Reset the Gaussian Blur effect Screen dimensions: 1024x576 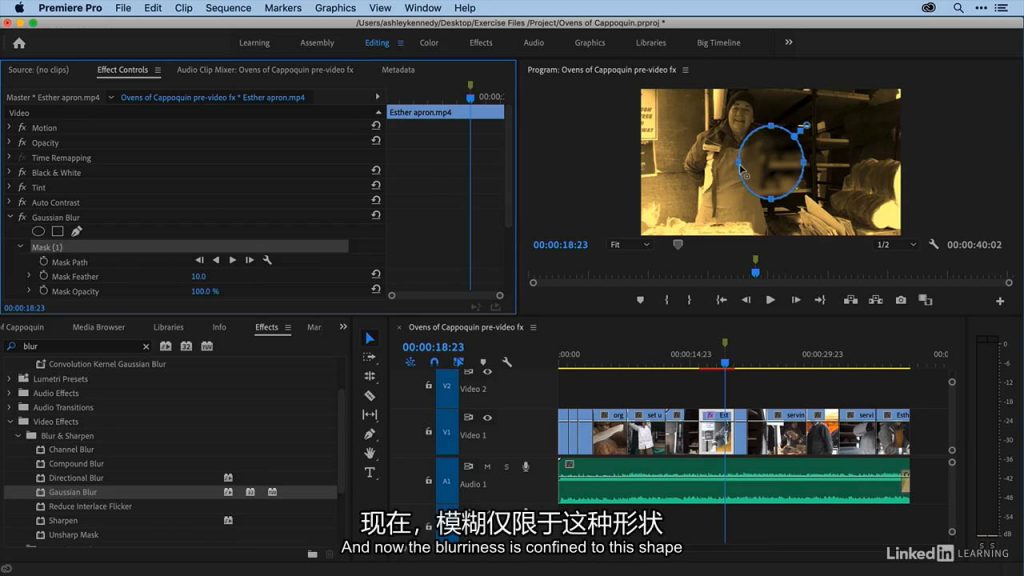click(x=376, y=215)
